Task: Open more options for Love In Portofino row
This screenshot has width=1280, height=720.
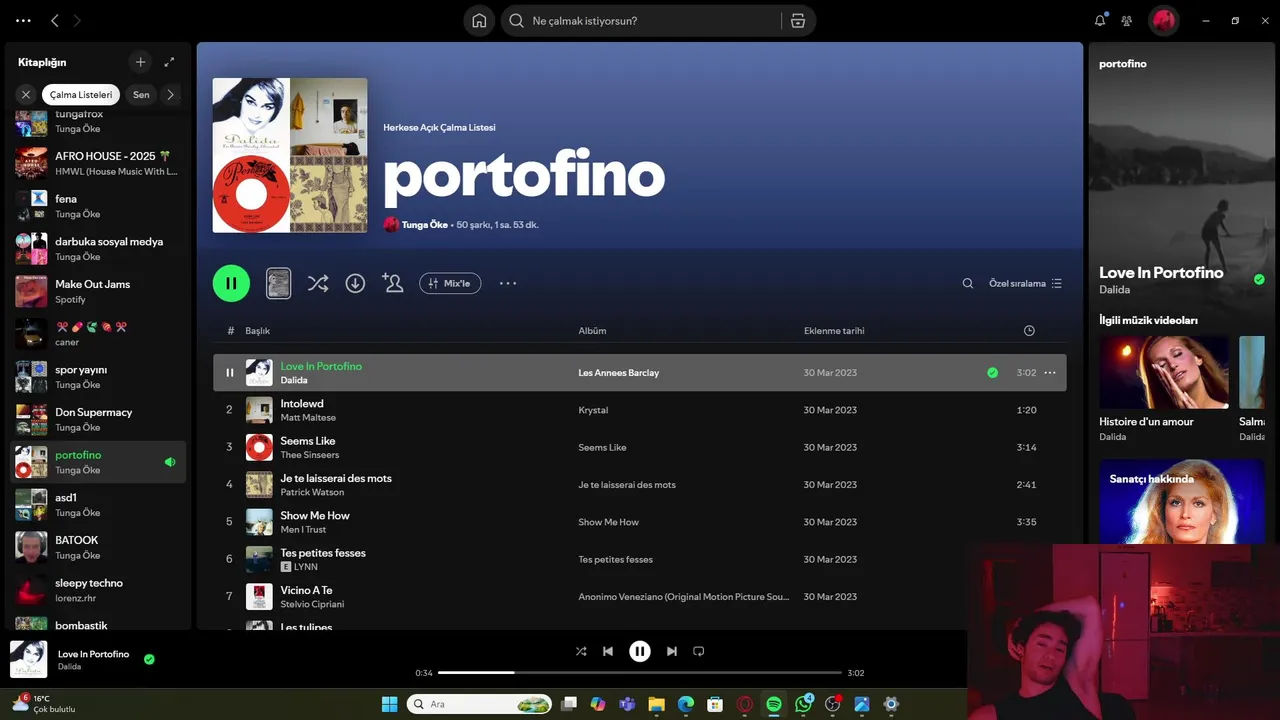Action: [x=1050, y=373]
